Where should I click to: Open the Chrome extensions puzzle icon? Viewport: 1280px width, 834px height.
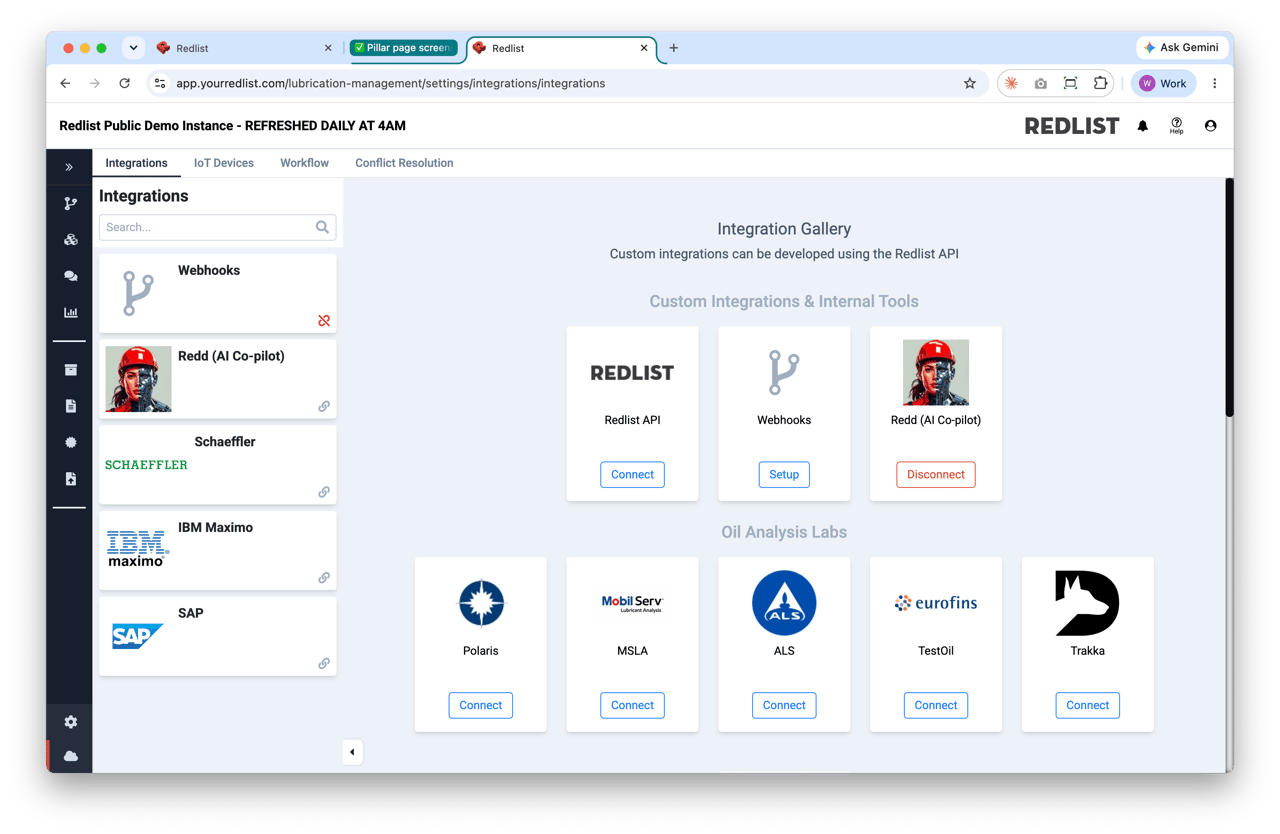1100,84
